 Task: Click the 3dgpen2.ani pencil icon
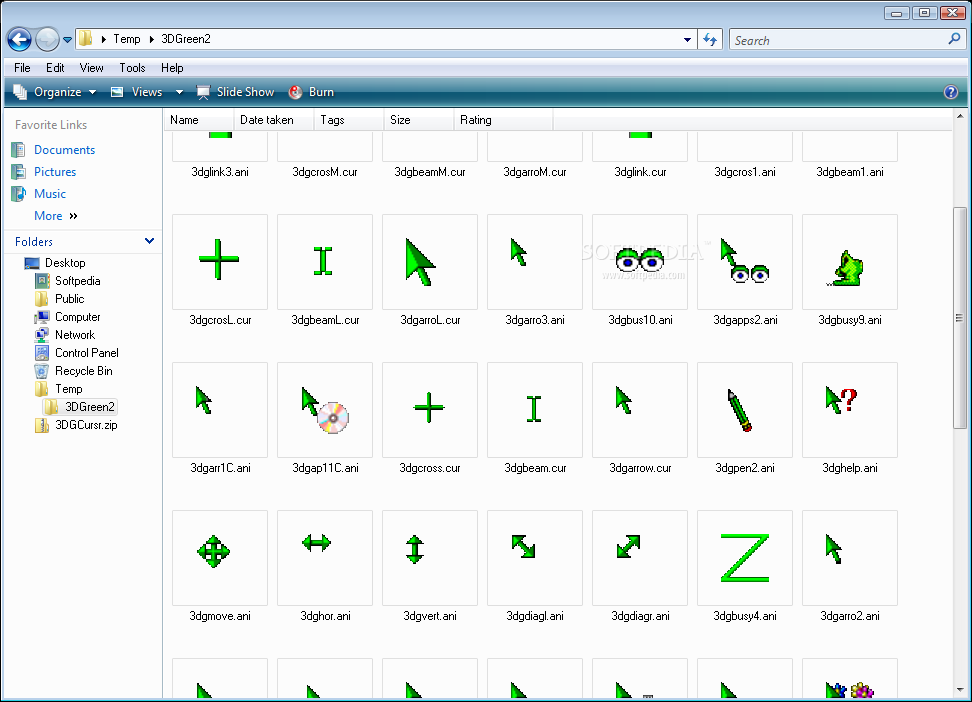[x=744, y=409]
